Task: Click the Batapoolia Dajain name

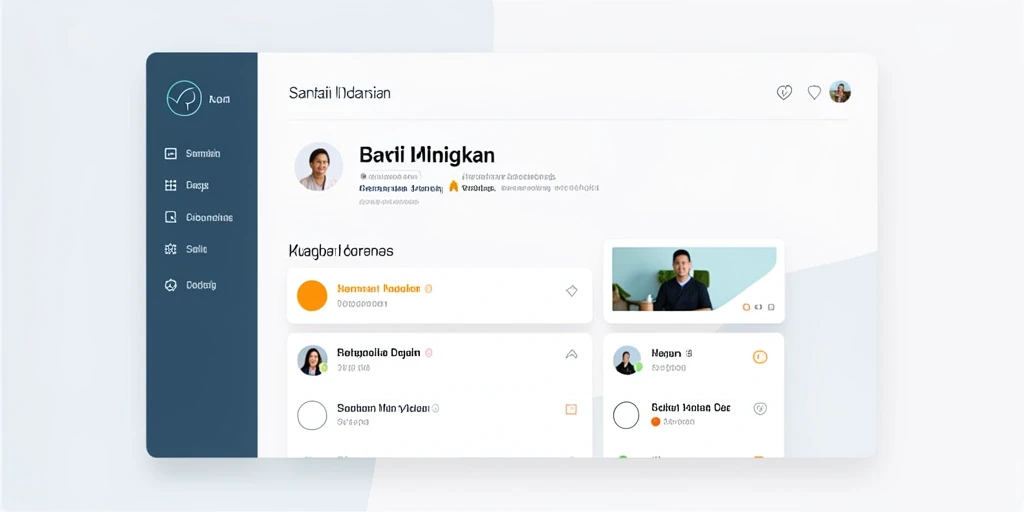Action: click(x=379, y=353)
